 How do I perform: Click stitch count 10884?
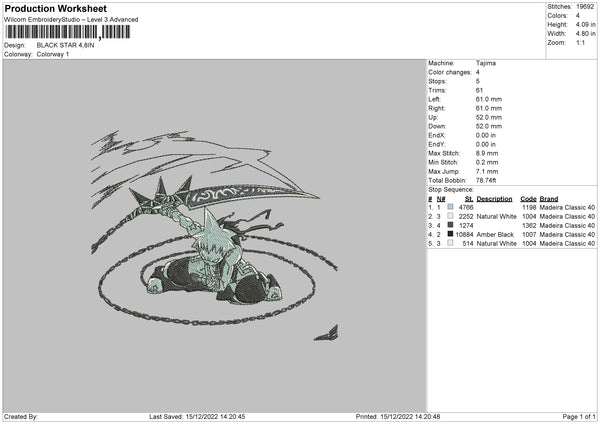465,235
